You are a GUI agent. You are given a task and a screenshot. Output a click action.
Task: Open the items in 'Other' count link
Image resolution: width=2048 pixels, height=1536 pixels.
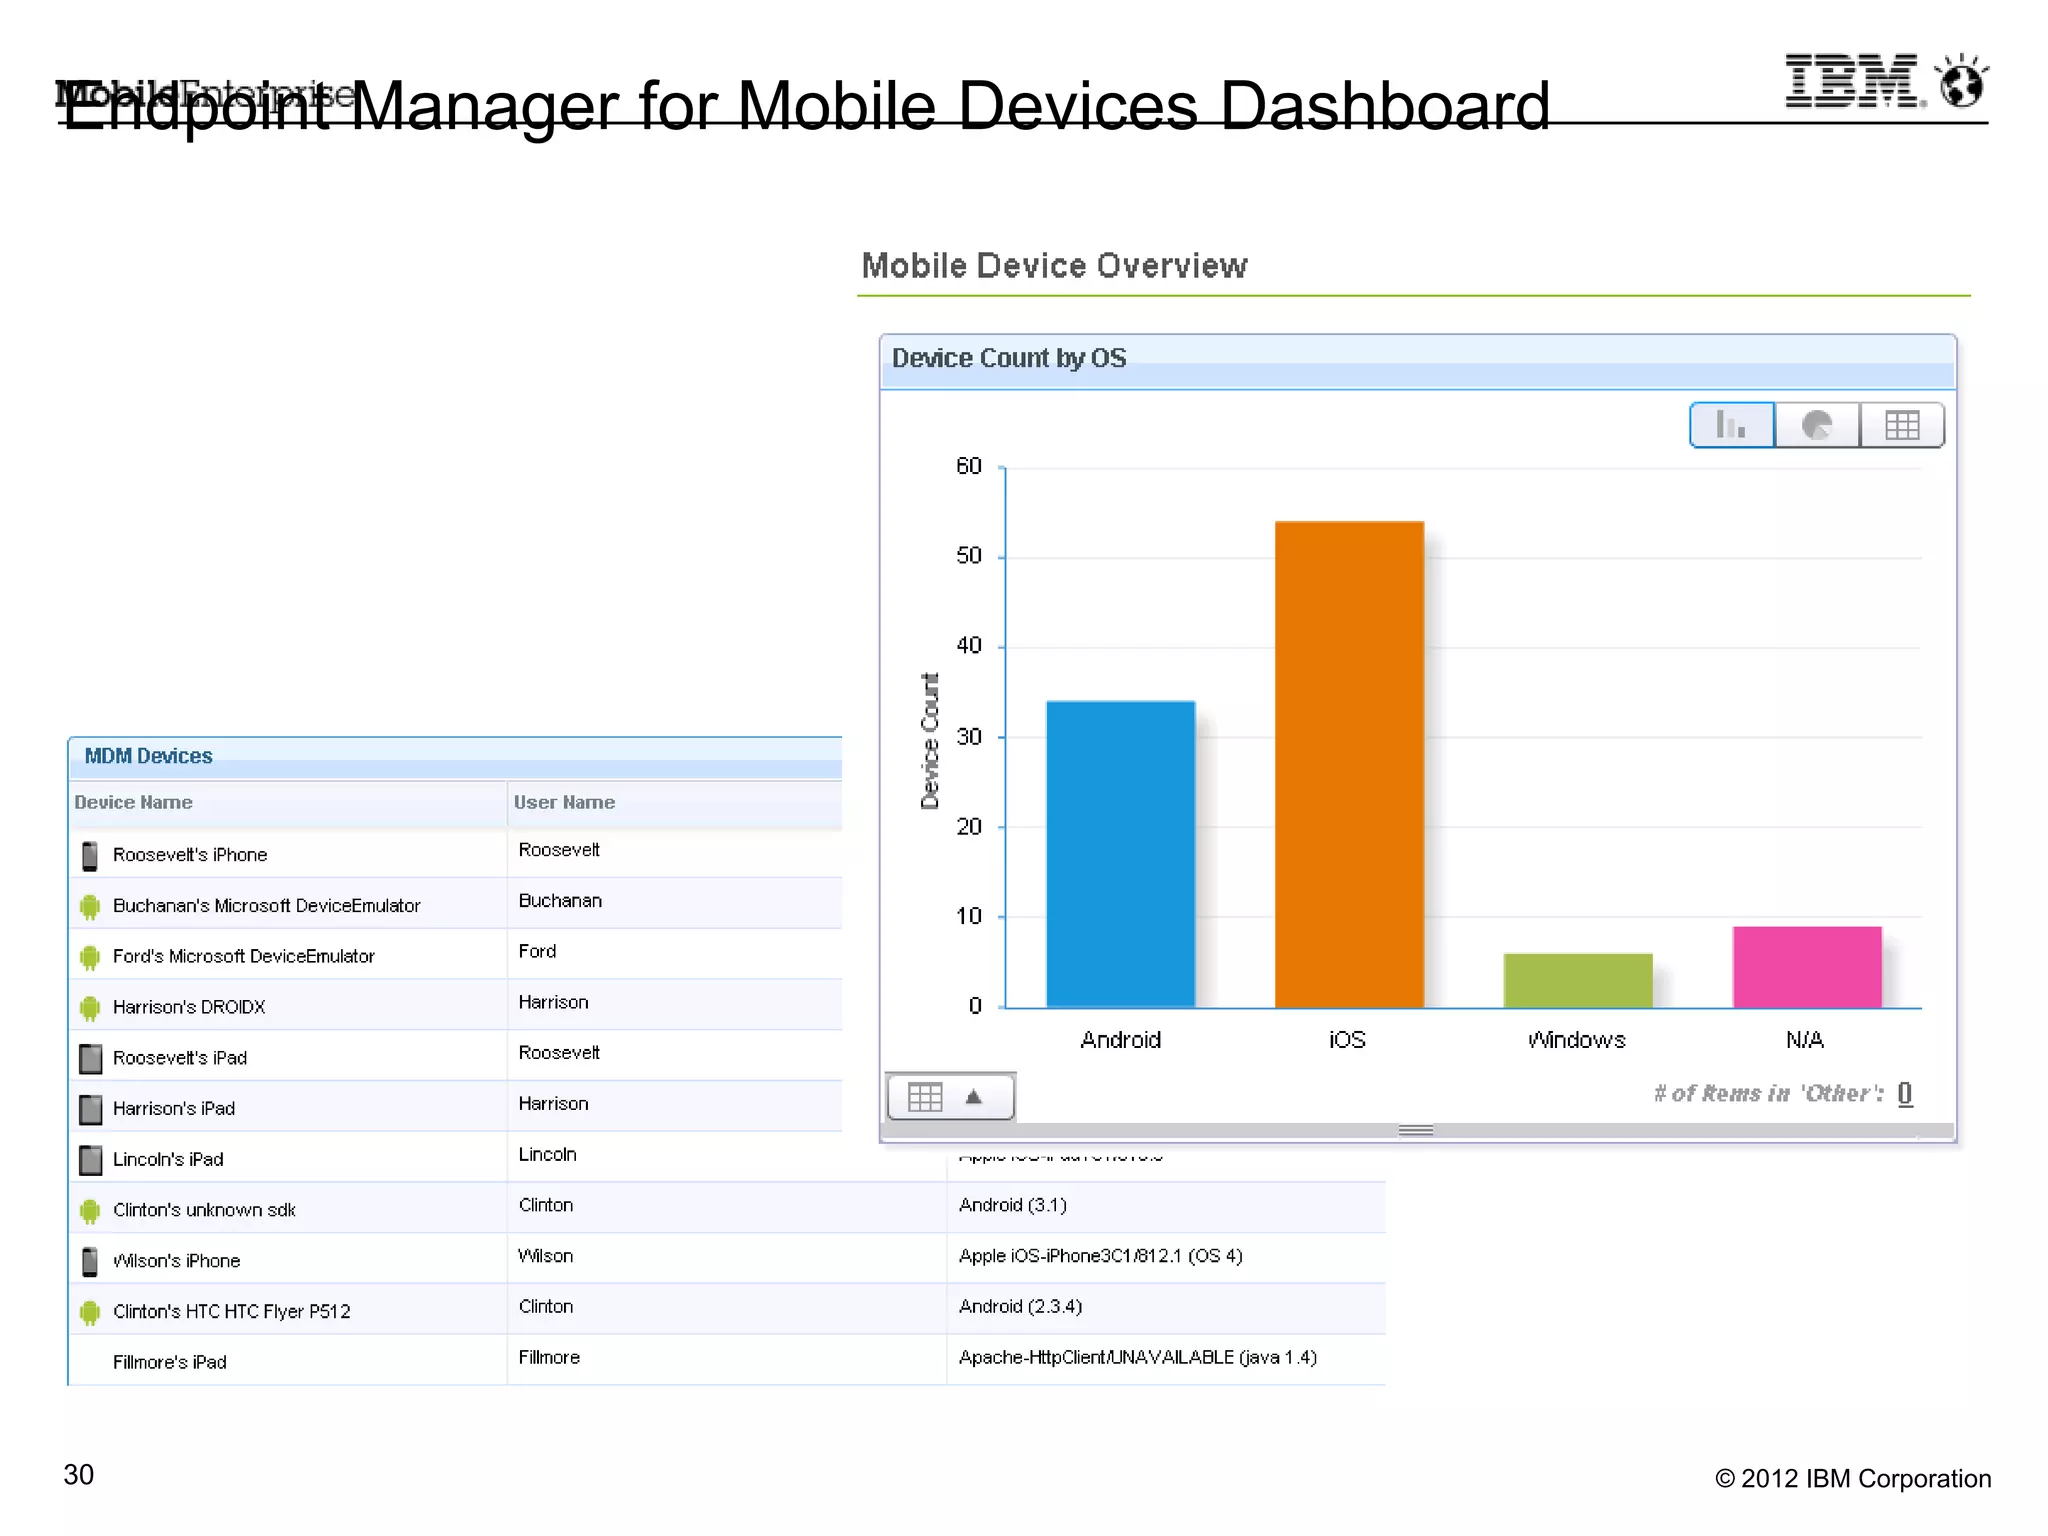click(x=1905, y=1093)
